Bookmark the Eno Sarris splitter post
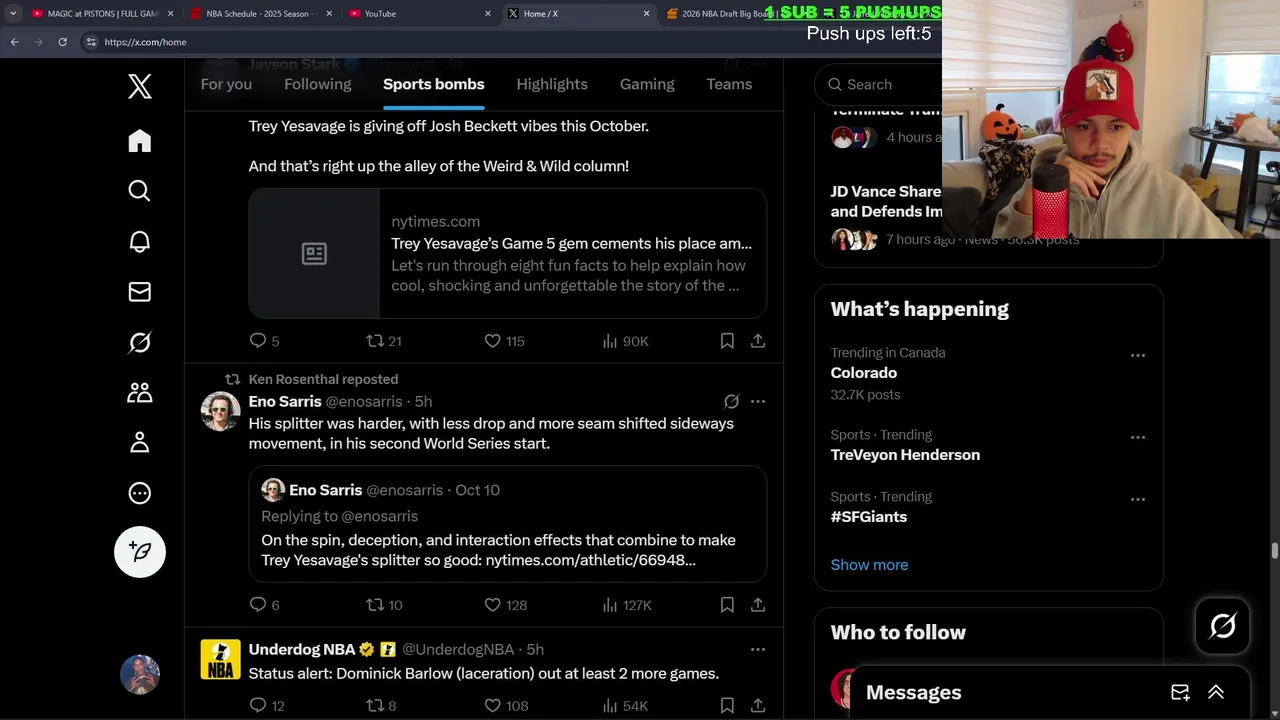The width and height of the screenshot is (1280, 720). pos(727,605)
